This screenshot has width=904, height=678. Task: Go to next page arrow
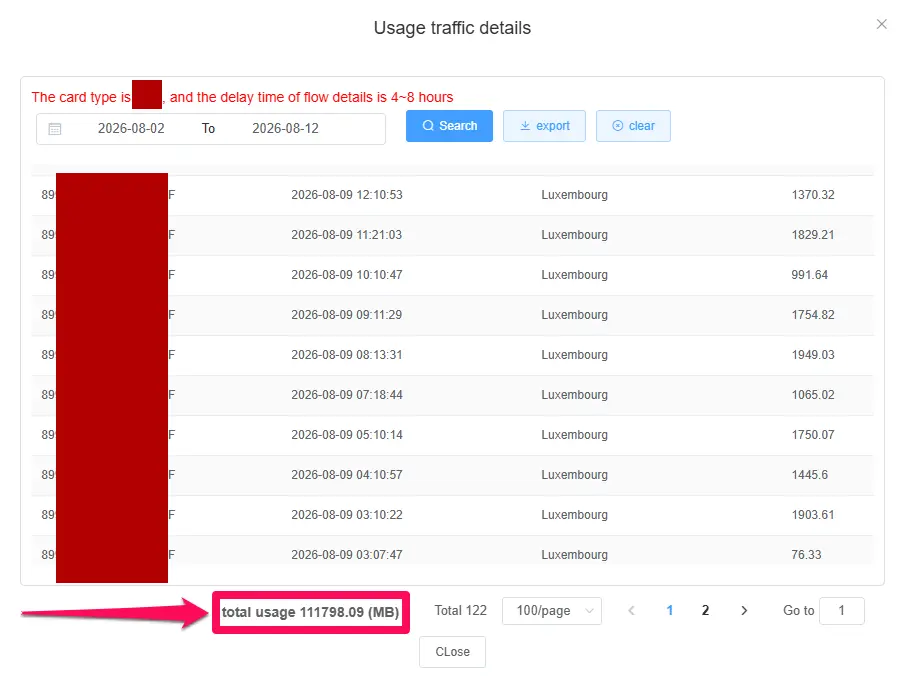pos(744,611)
